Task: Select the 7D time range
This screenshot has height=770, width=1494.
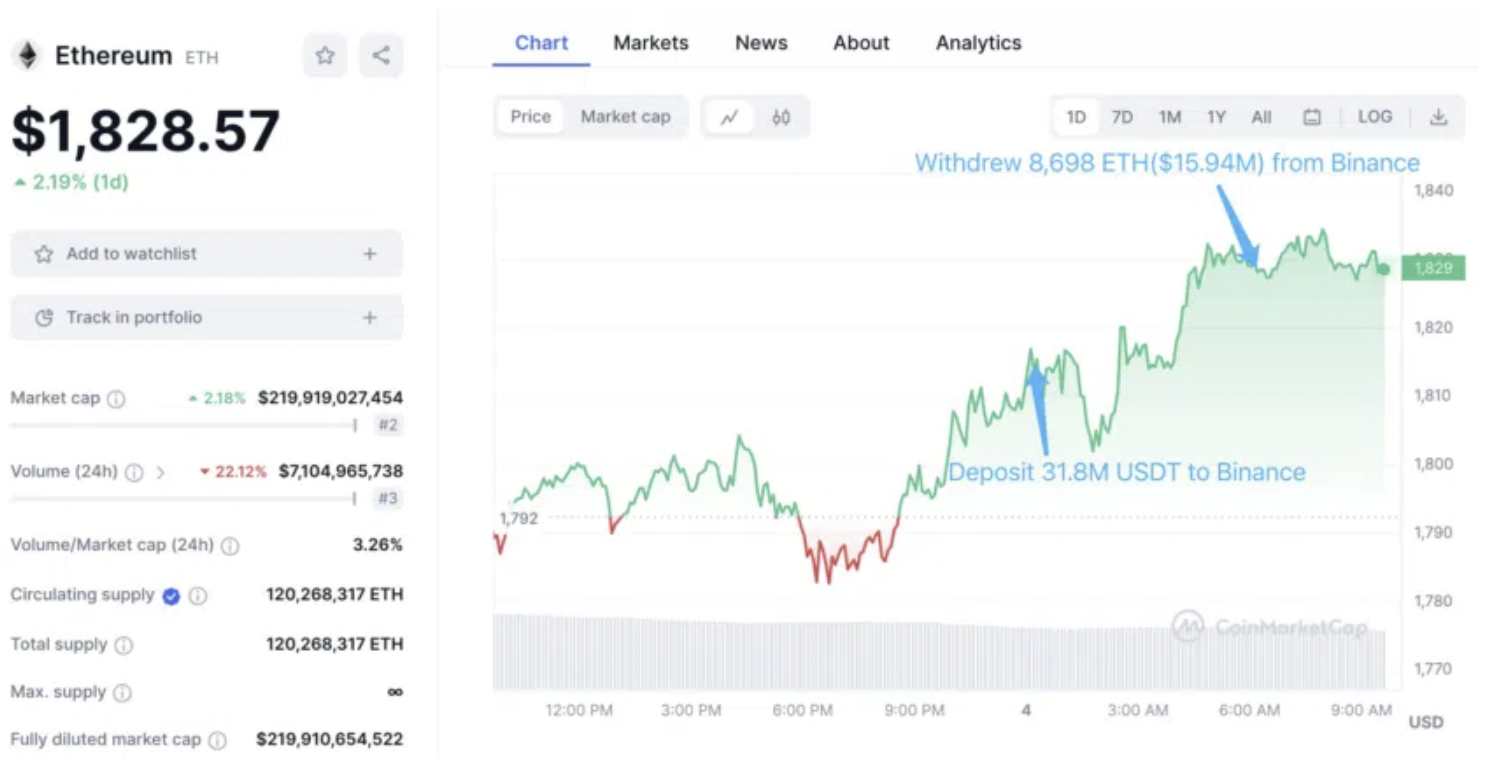Action: pos(1122,117)
